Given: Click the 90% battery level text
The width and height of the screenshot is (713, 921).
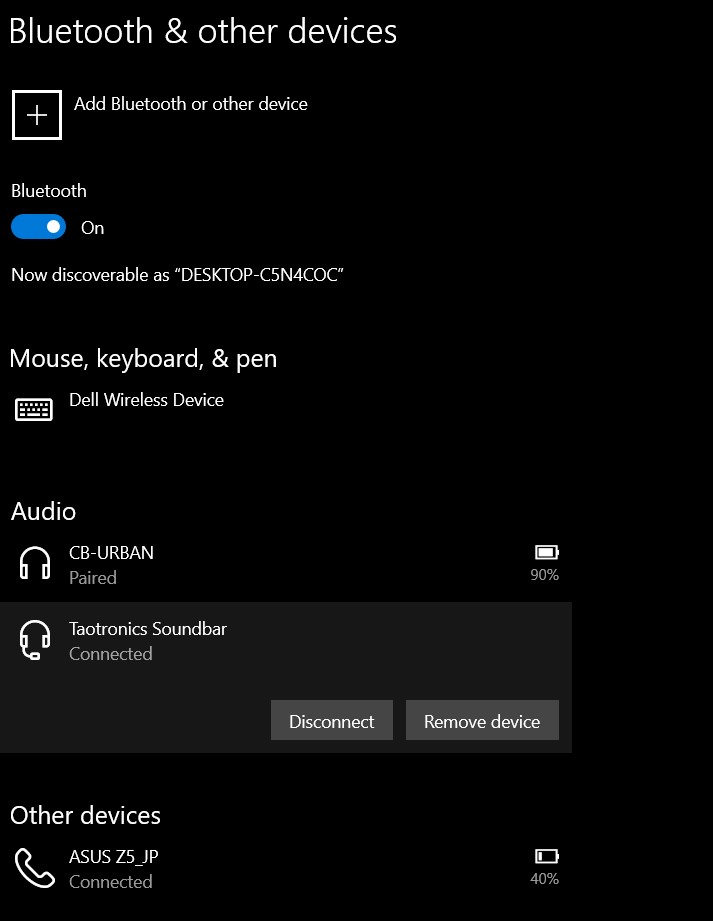Looking at the screenshot, I should (x=544, y=574).
